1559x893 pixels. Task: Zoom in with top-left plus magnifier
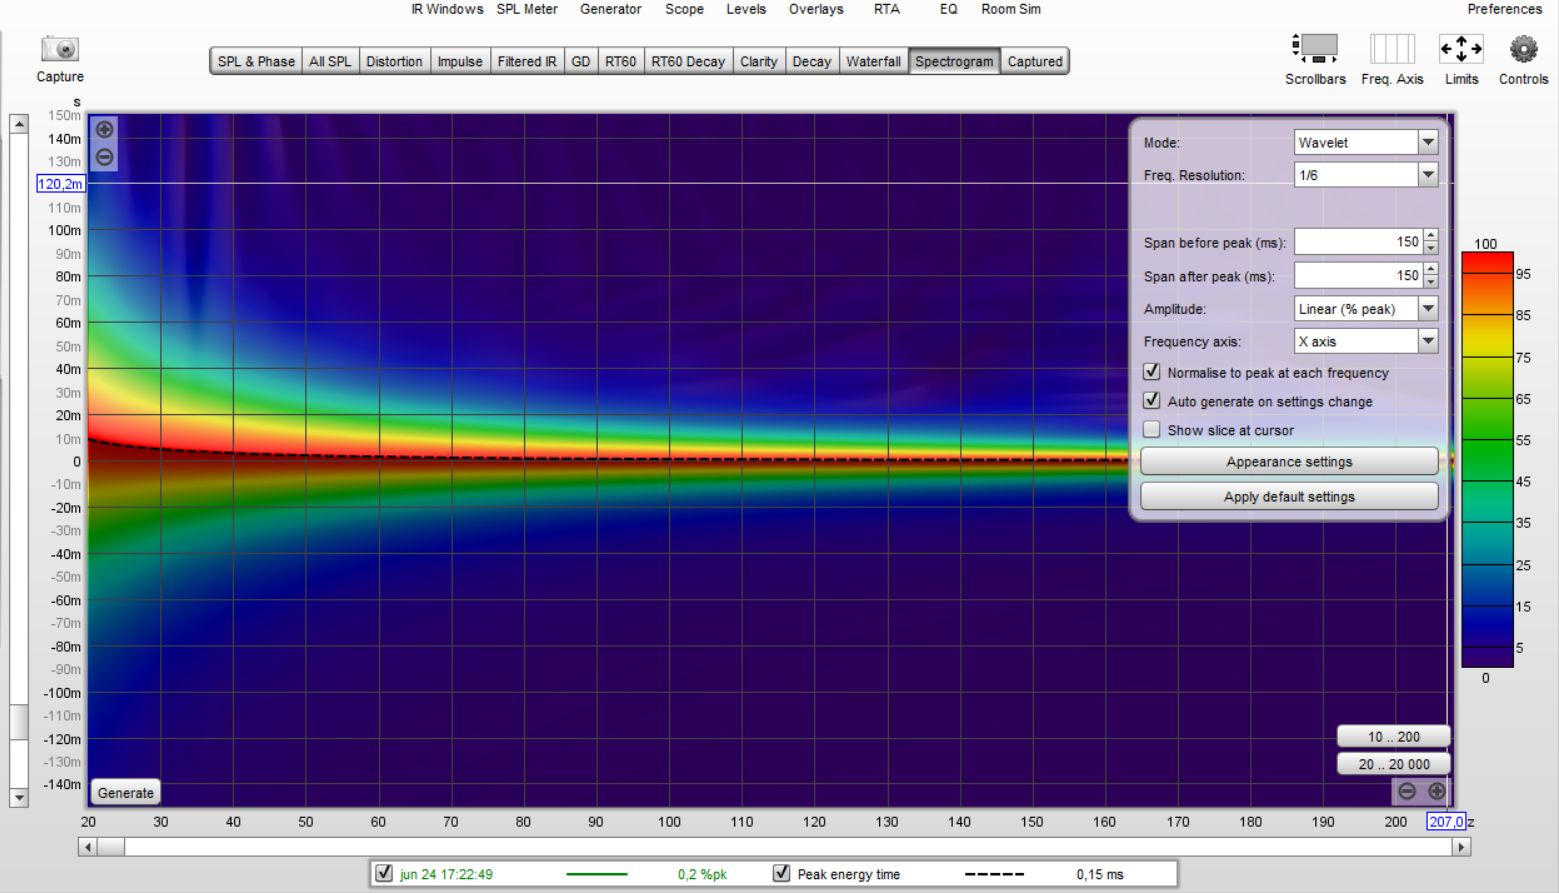tap(105, 130)
